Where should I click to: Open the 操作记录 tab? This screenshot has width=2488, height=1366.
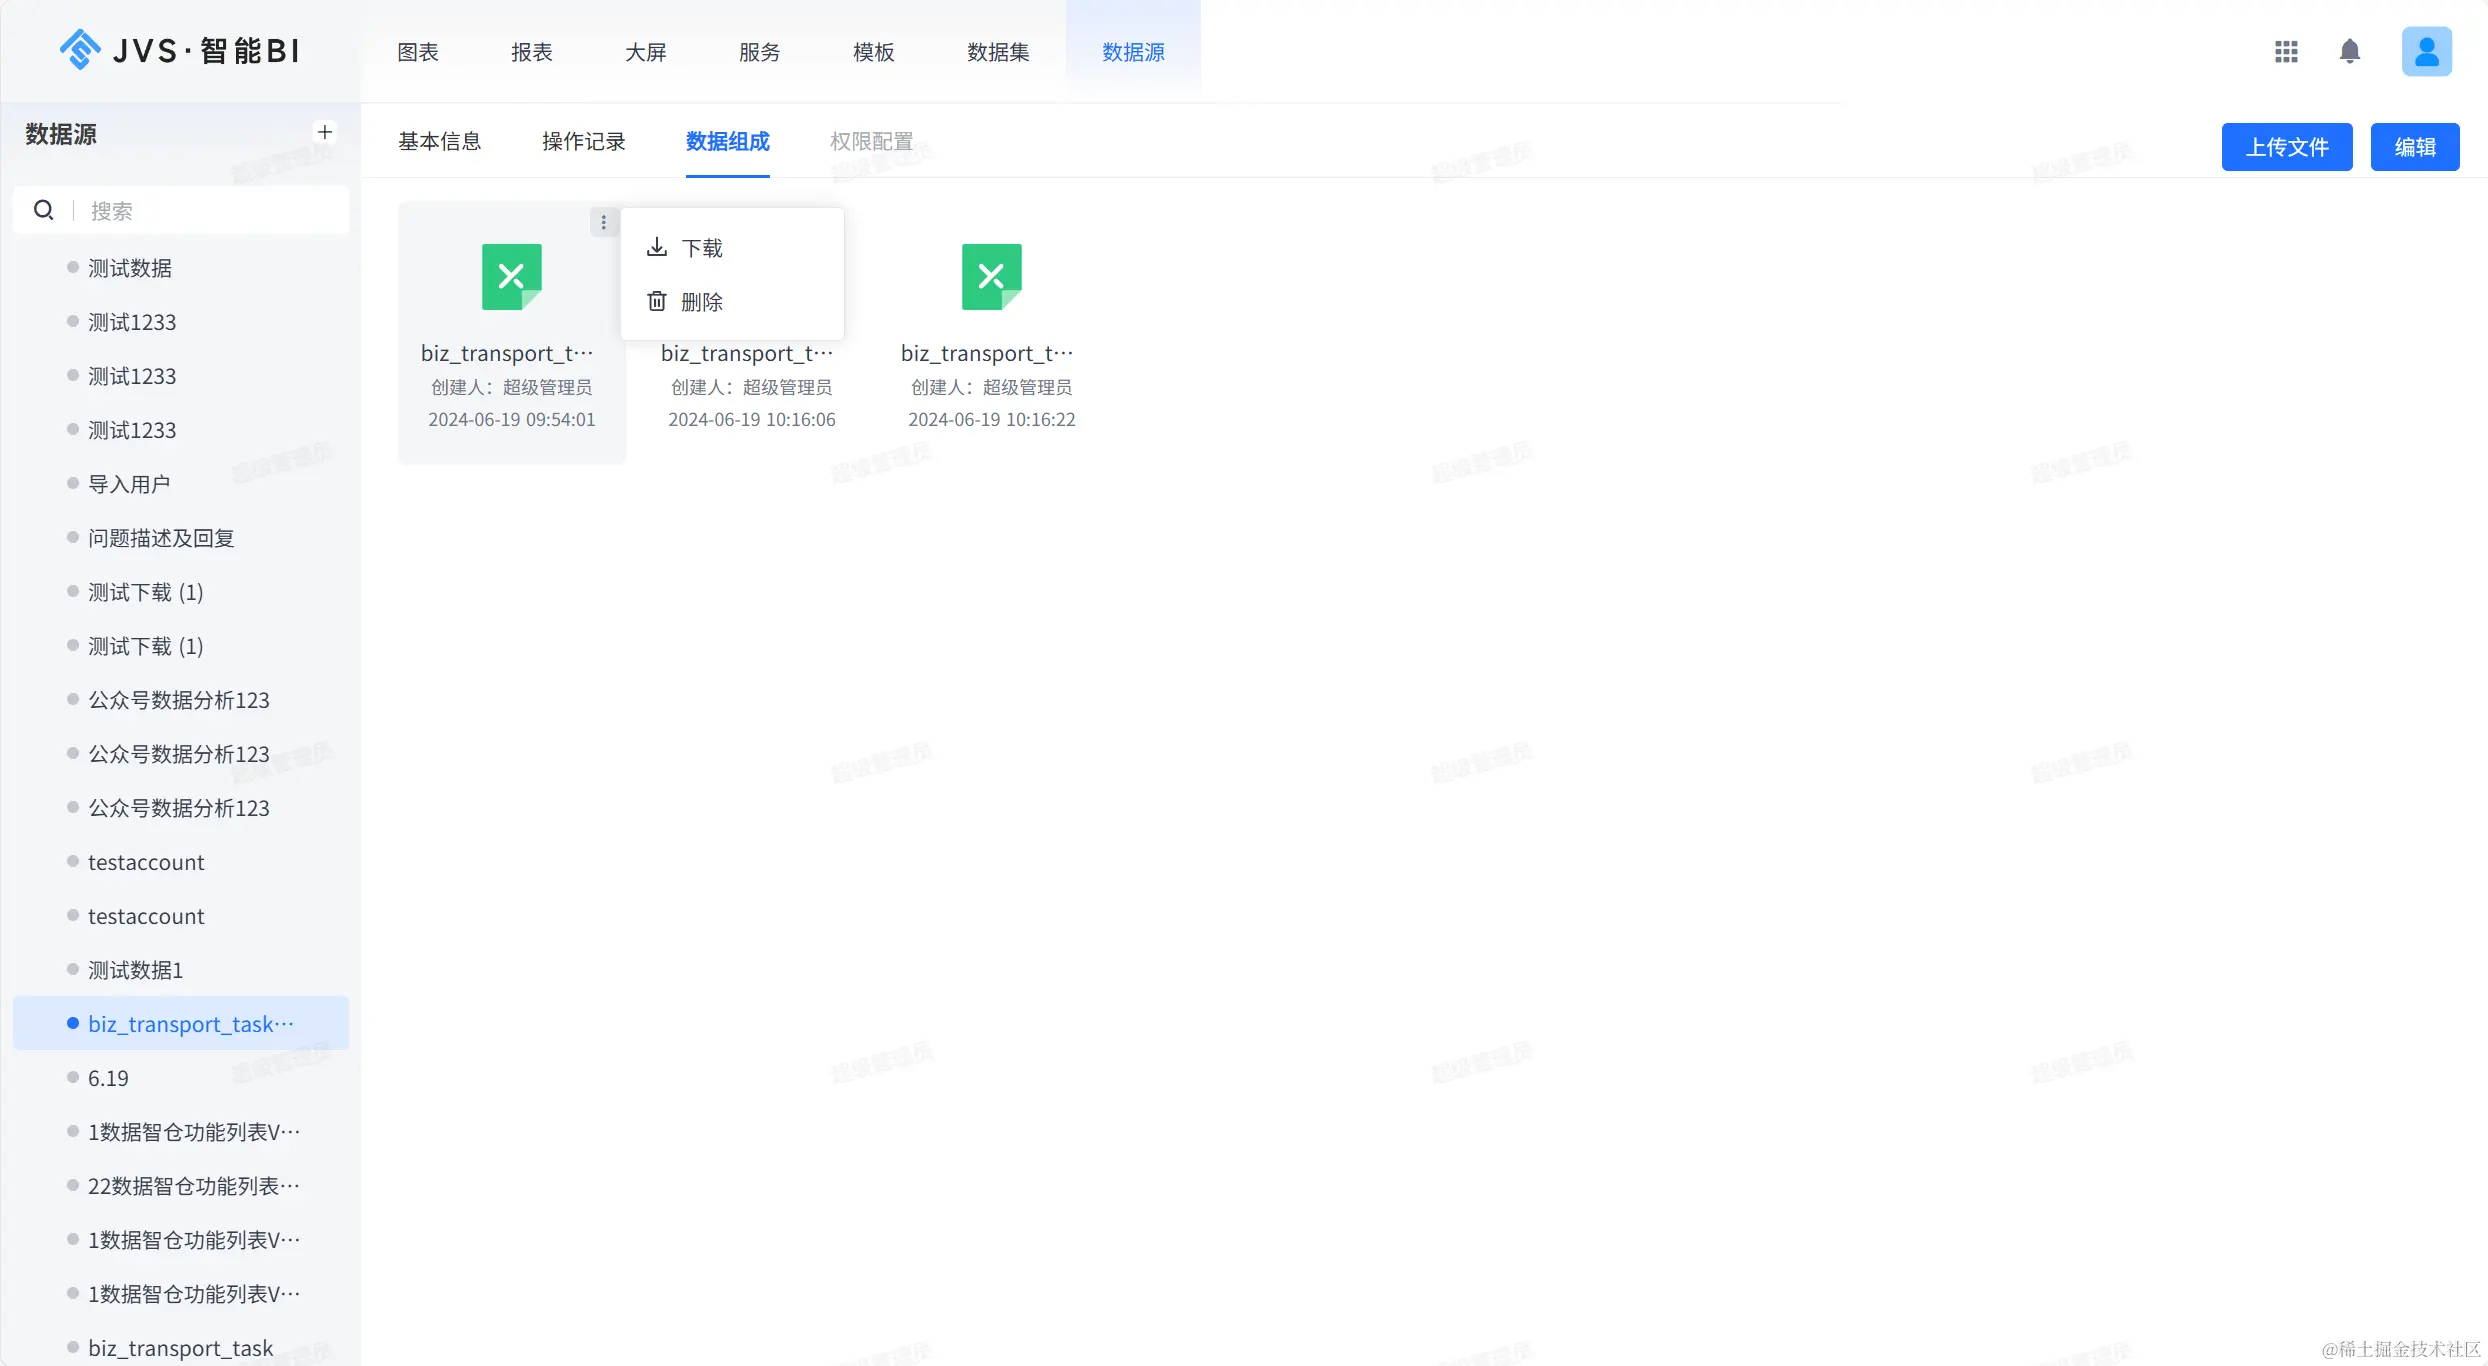point(583,142)
